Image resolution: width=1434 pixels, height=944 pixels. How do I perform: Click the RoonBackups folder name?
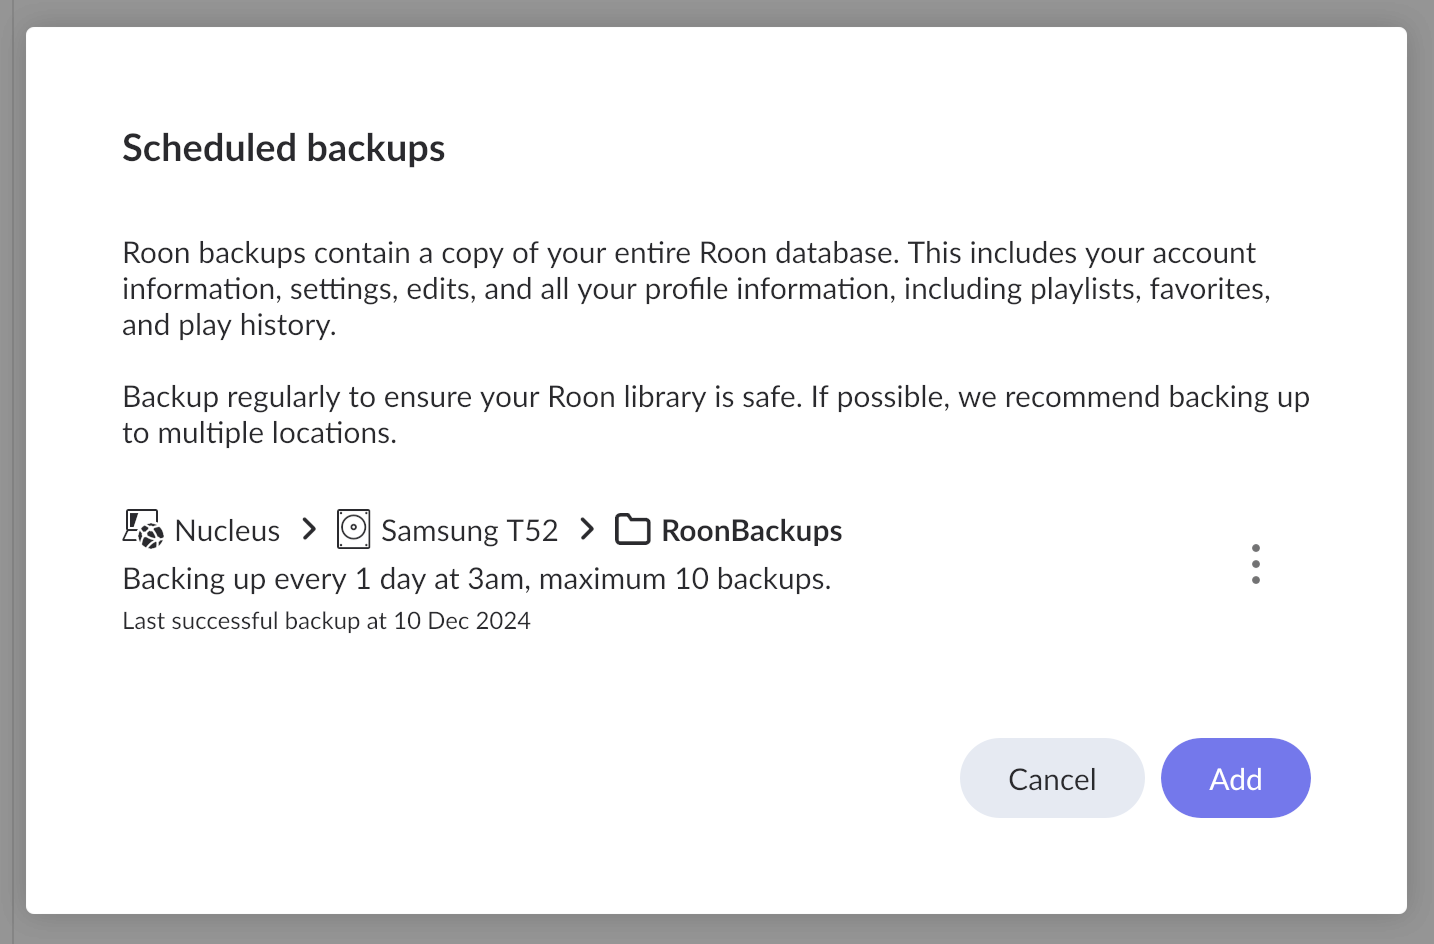752,530
